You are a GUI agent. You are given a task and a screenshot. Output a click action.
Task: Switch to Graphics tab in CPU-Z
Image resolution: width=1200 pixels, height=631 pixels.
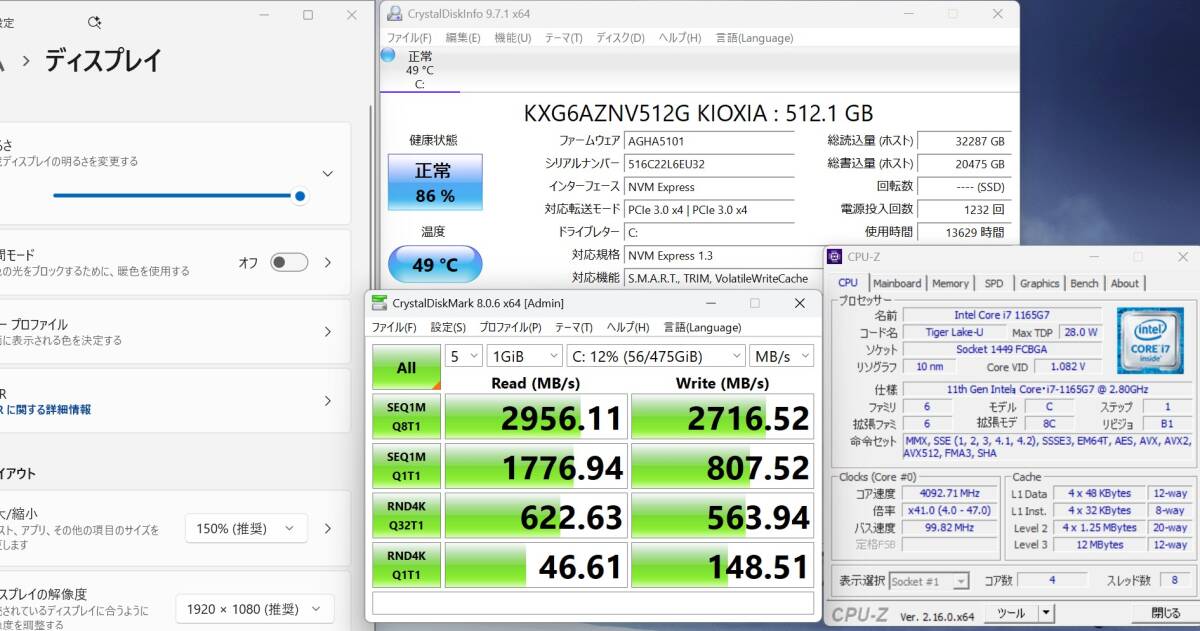pyautogui.click(x=1040, y=283)
